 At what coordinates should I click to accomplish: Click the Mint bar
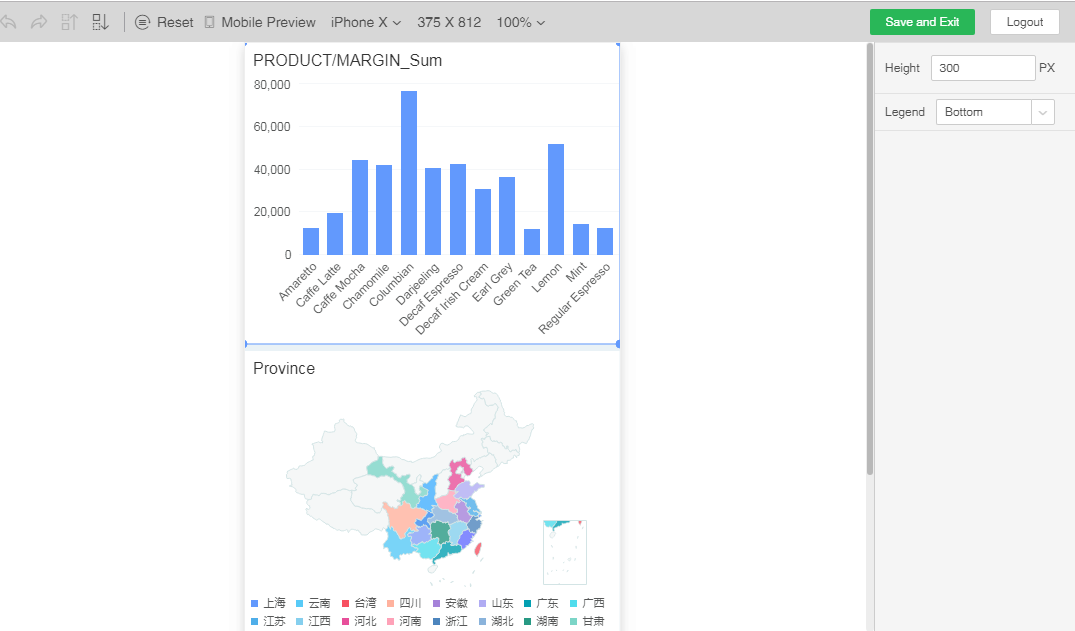pyautogui.click(x=581, y=239)
